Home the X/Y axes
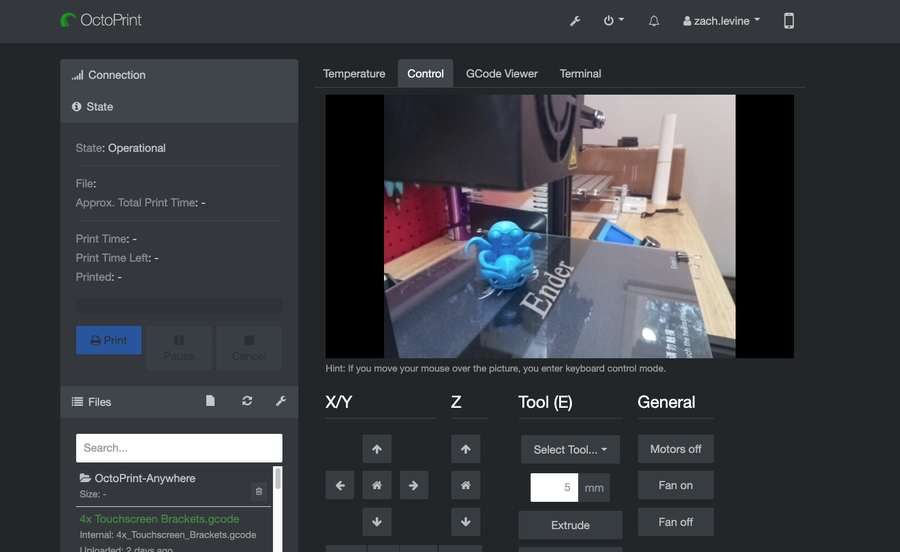 pyautogui.click(x=376, y=486)
